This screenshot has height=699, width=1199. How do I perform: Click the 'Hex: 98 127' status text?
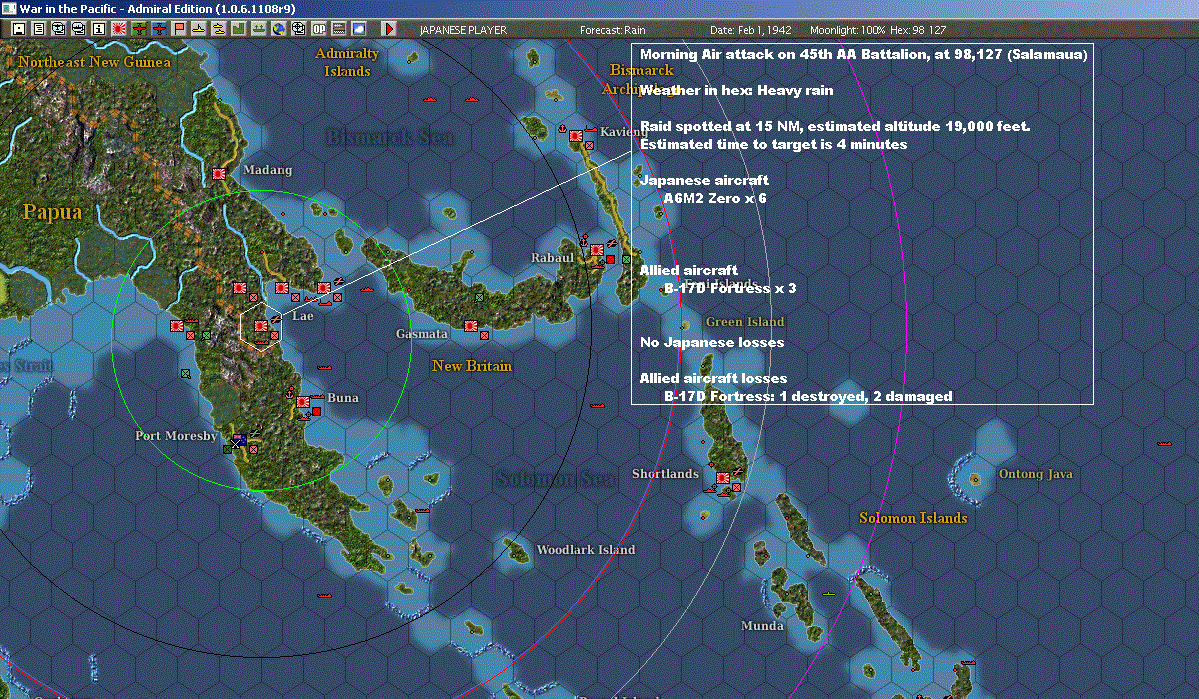918,30
